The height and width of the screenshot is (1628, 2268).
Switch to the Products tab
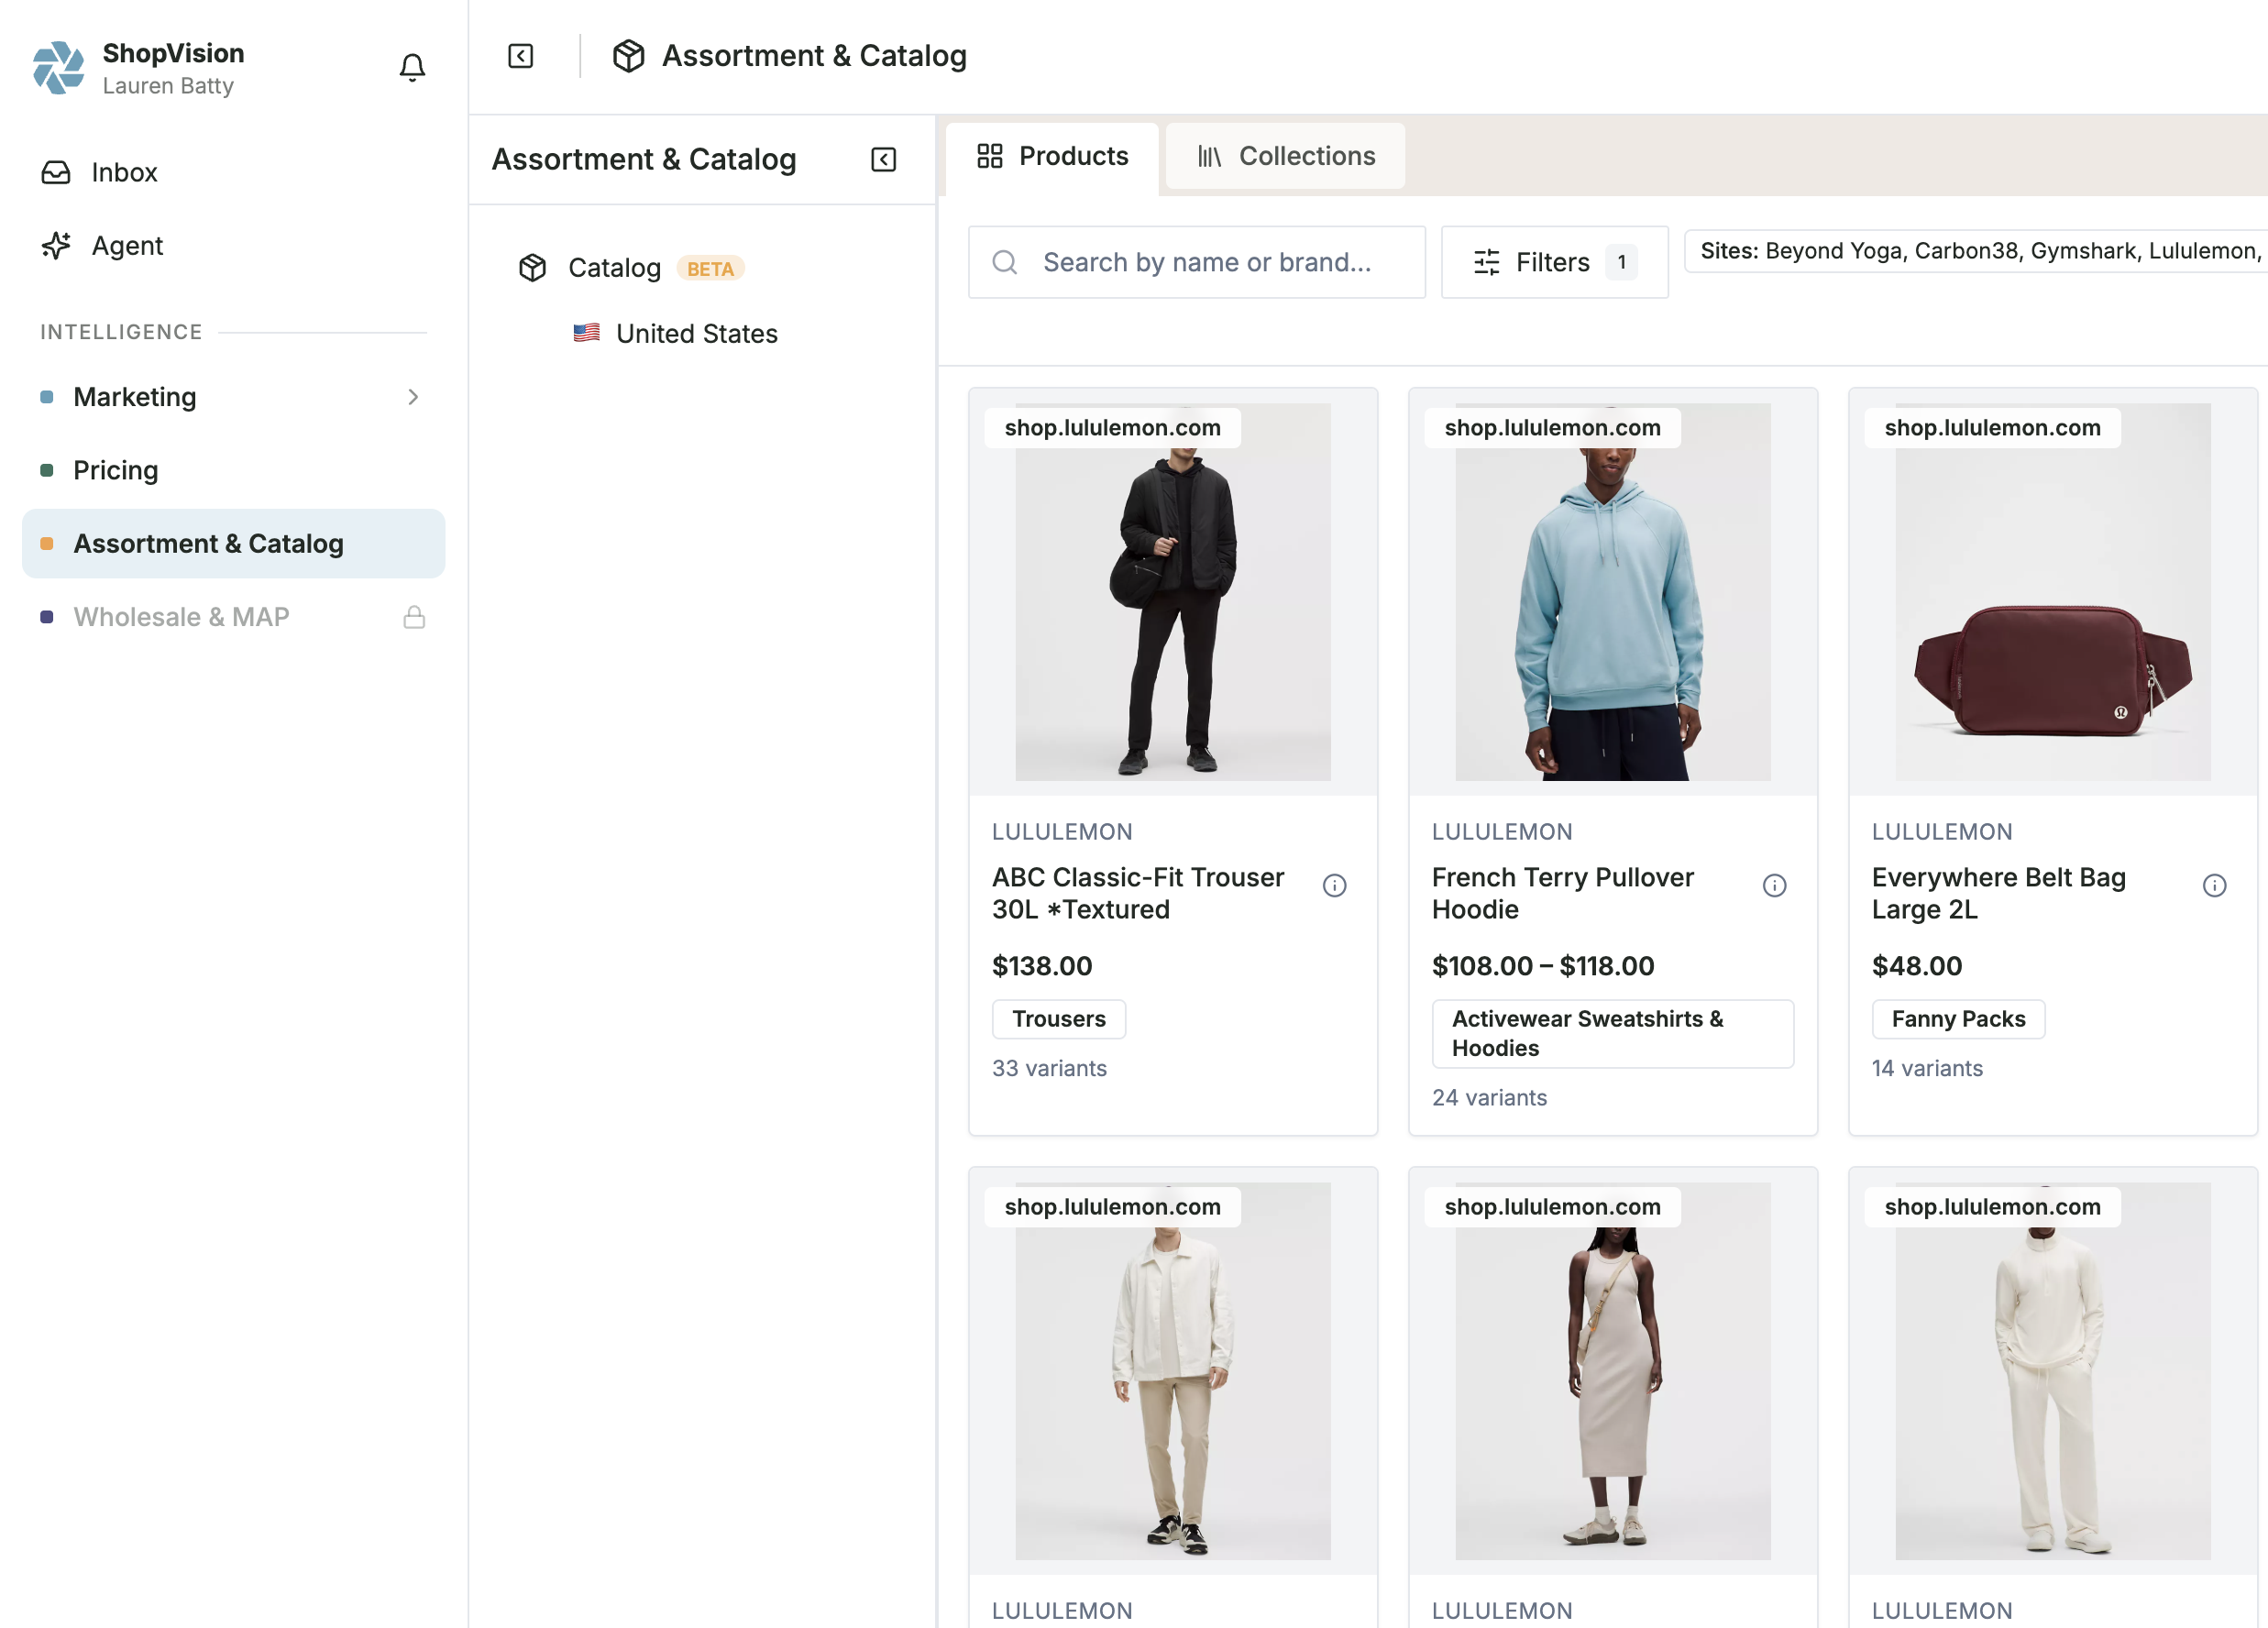coord(1053,156)
